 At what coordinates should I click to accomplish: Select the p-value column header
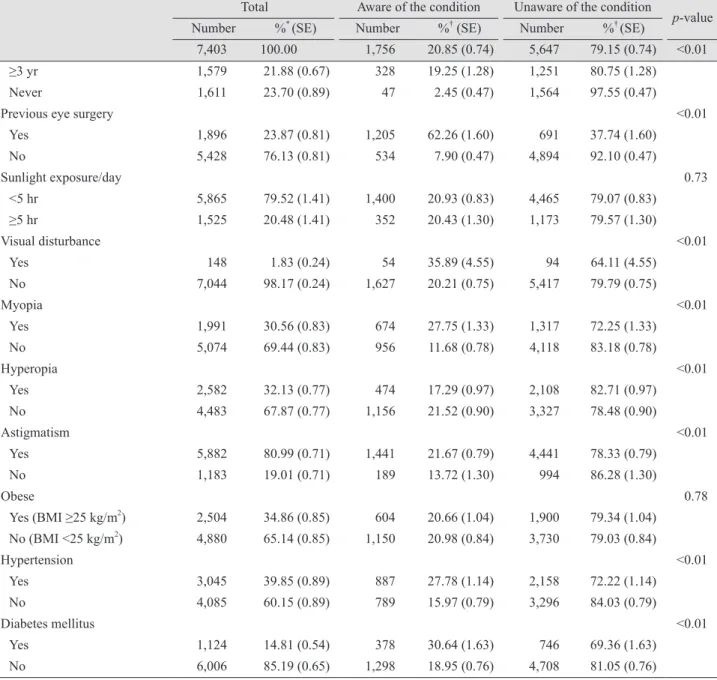[x=692, y=18]
